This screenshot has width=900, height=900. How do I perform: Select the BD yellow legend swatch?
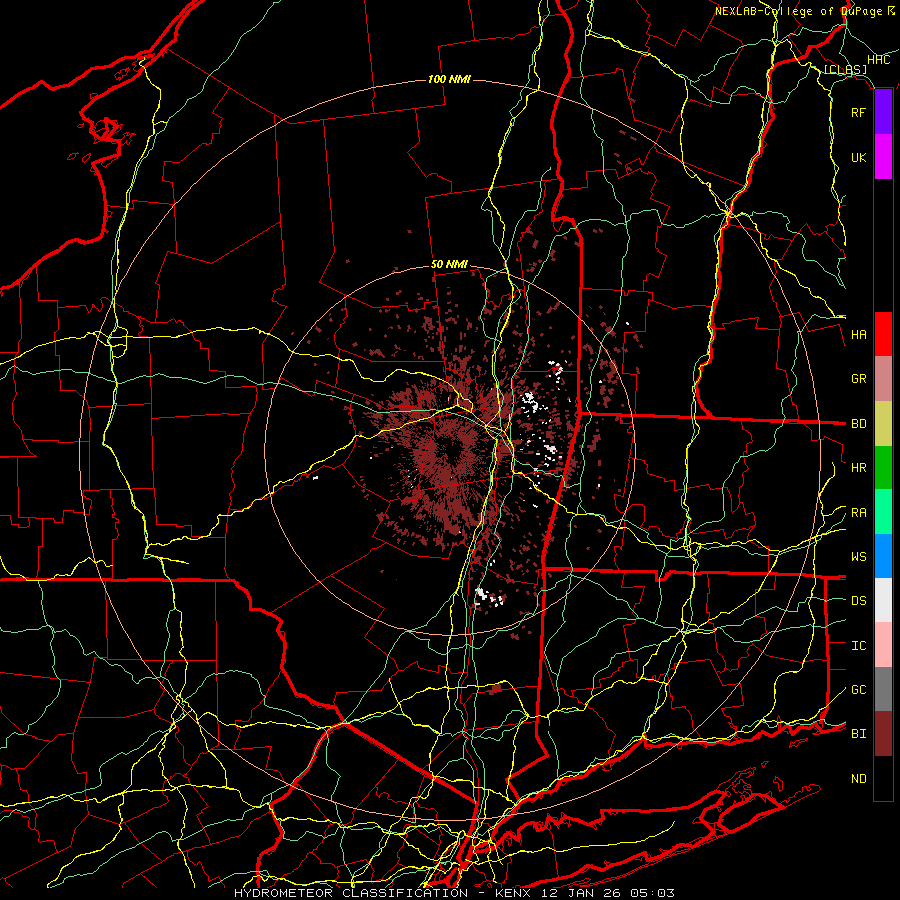[x=883, y=423]
